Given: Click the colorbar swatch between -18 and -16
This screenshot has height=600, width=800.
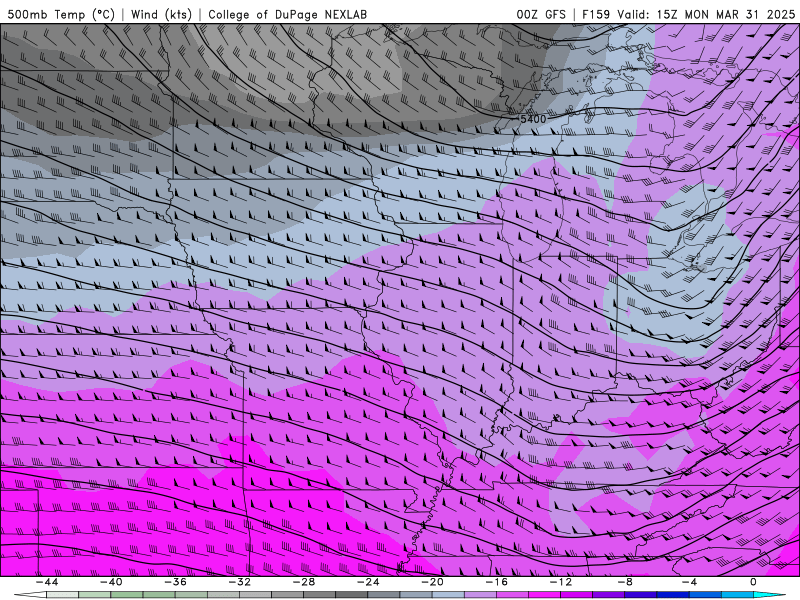Looking at the screenshot, I should (x=480, y=595).
